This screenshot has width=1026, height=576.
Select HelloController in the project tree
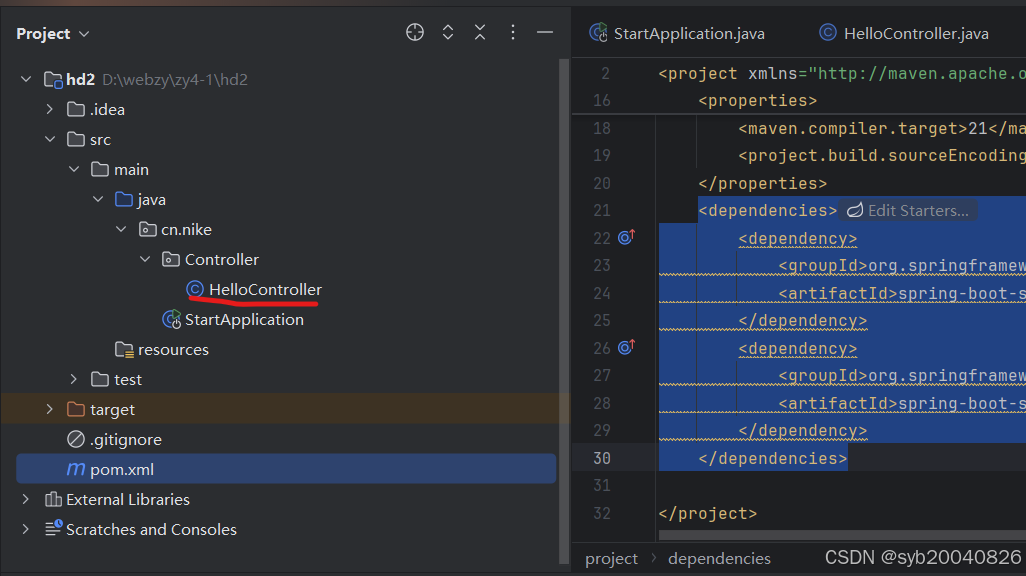(265, 289)
